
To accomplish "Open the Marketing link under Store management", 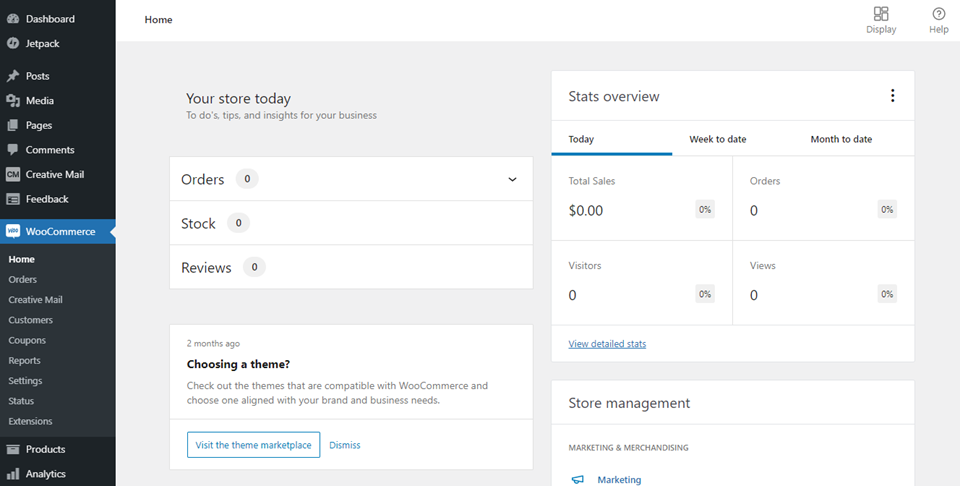I will 619,480.
